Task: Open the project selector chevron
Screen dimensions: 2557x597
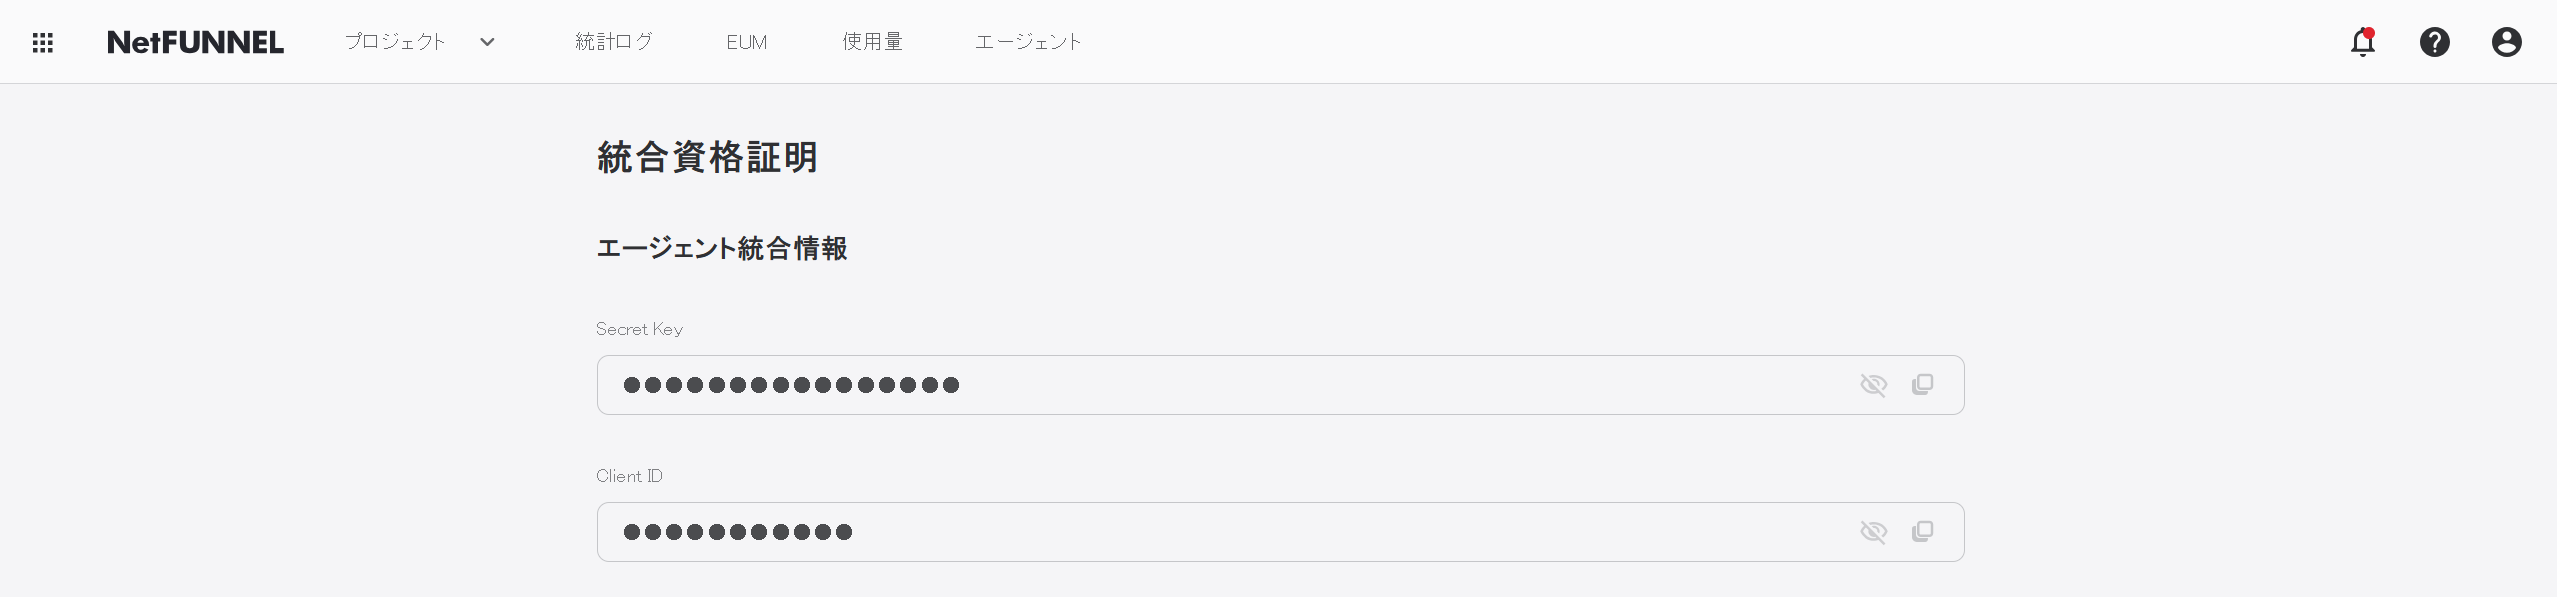Action: pyautogui.click(x=487, y=42)
